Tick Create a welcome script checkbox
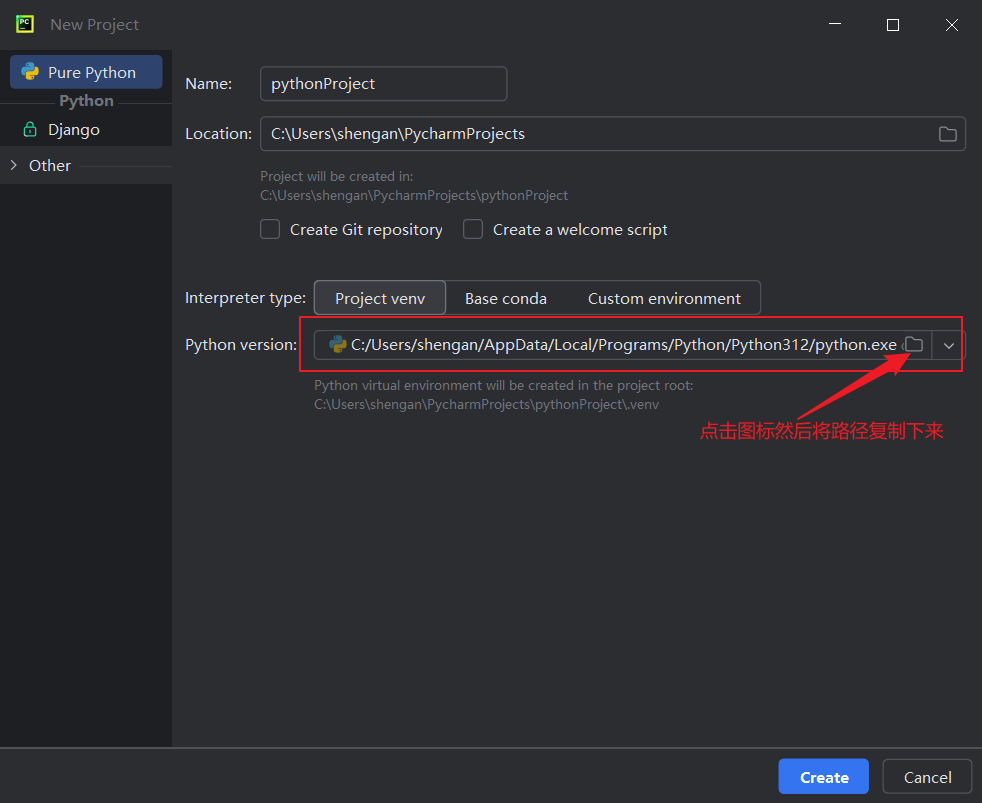The height and width of the screenshot is (803, 982). (x=473, y=230)
